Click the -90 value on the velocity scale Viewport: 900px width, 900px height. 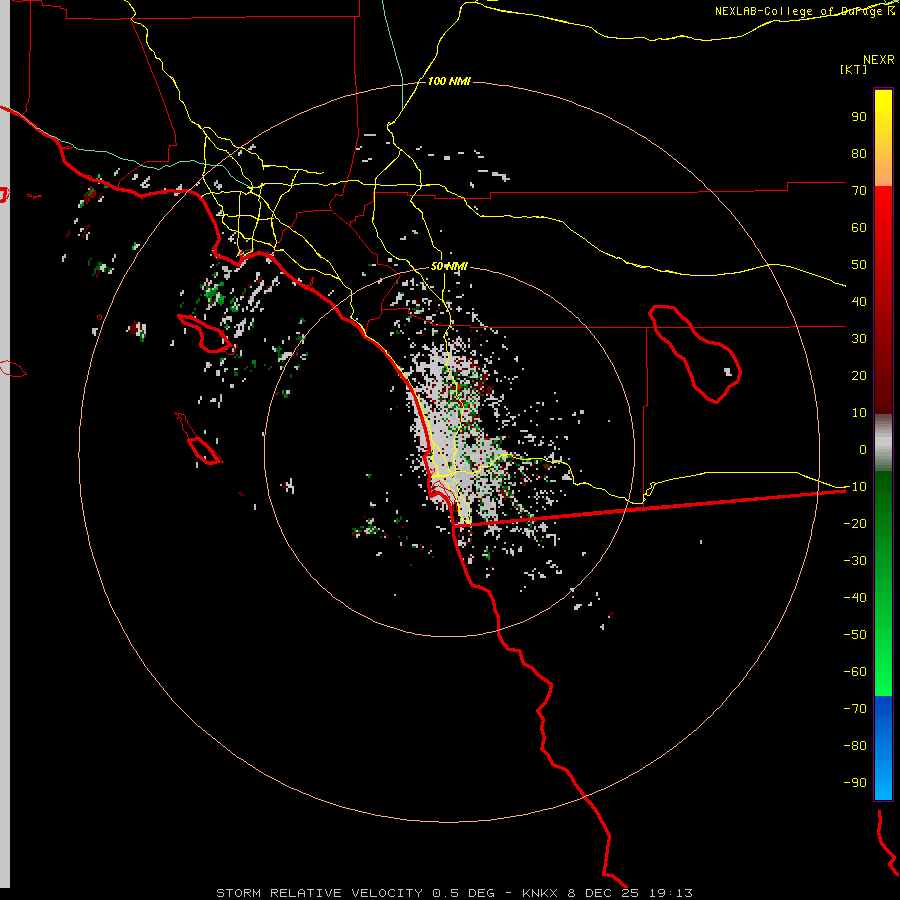pyautogui.click(x=855, y=783)
